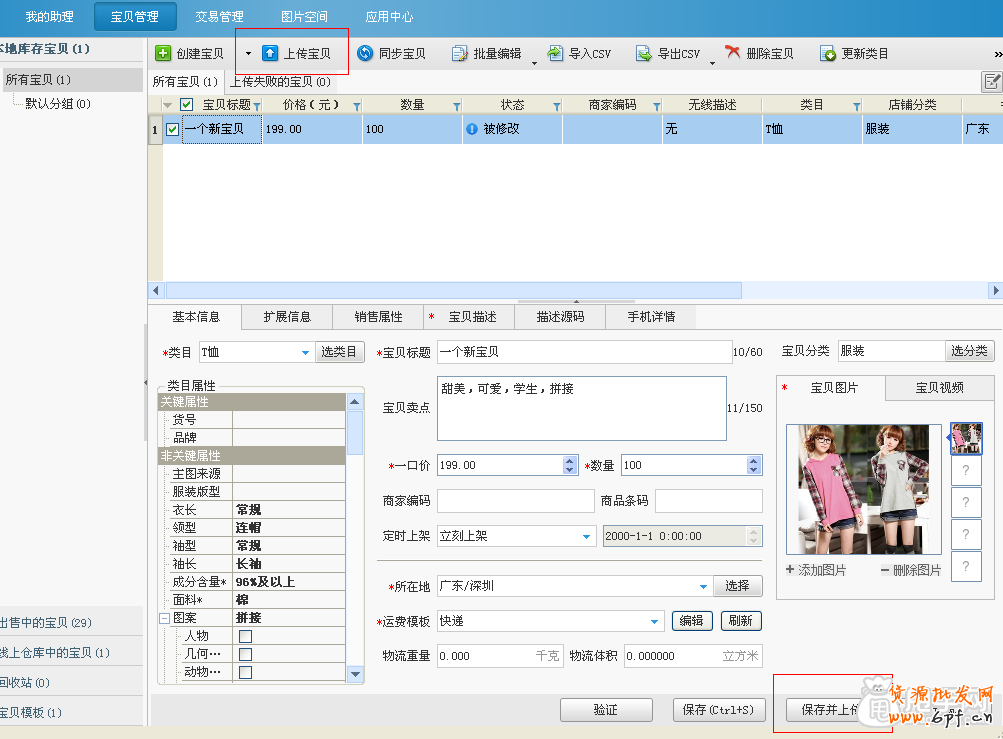Screen dimensions: 1003x739
Task: Open the 运费模板 dropdown list
Action: point(655,621)
